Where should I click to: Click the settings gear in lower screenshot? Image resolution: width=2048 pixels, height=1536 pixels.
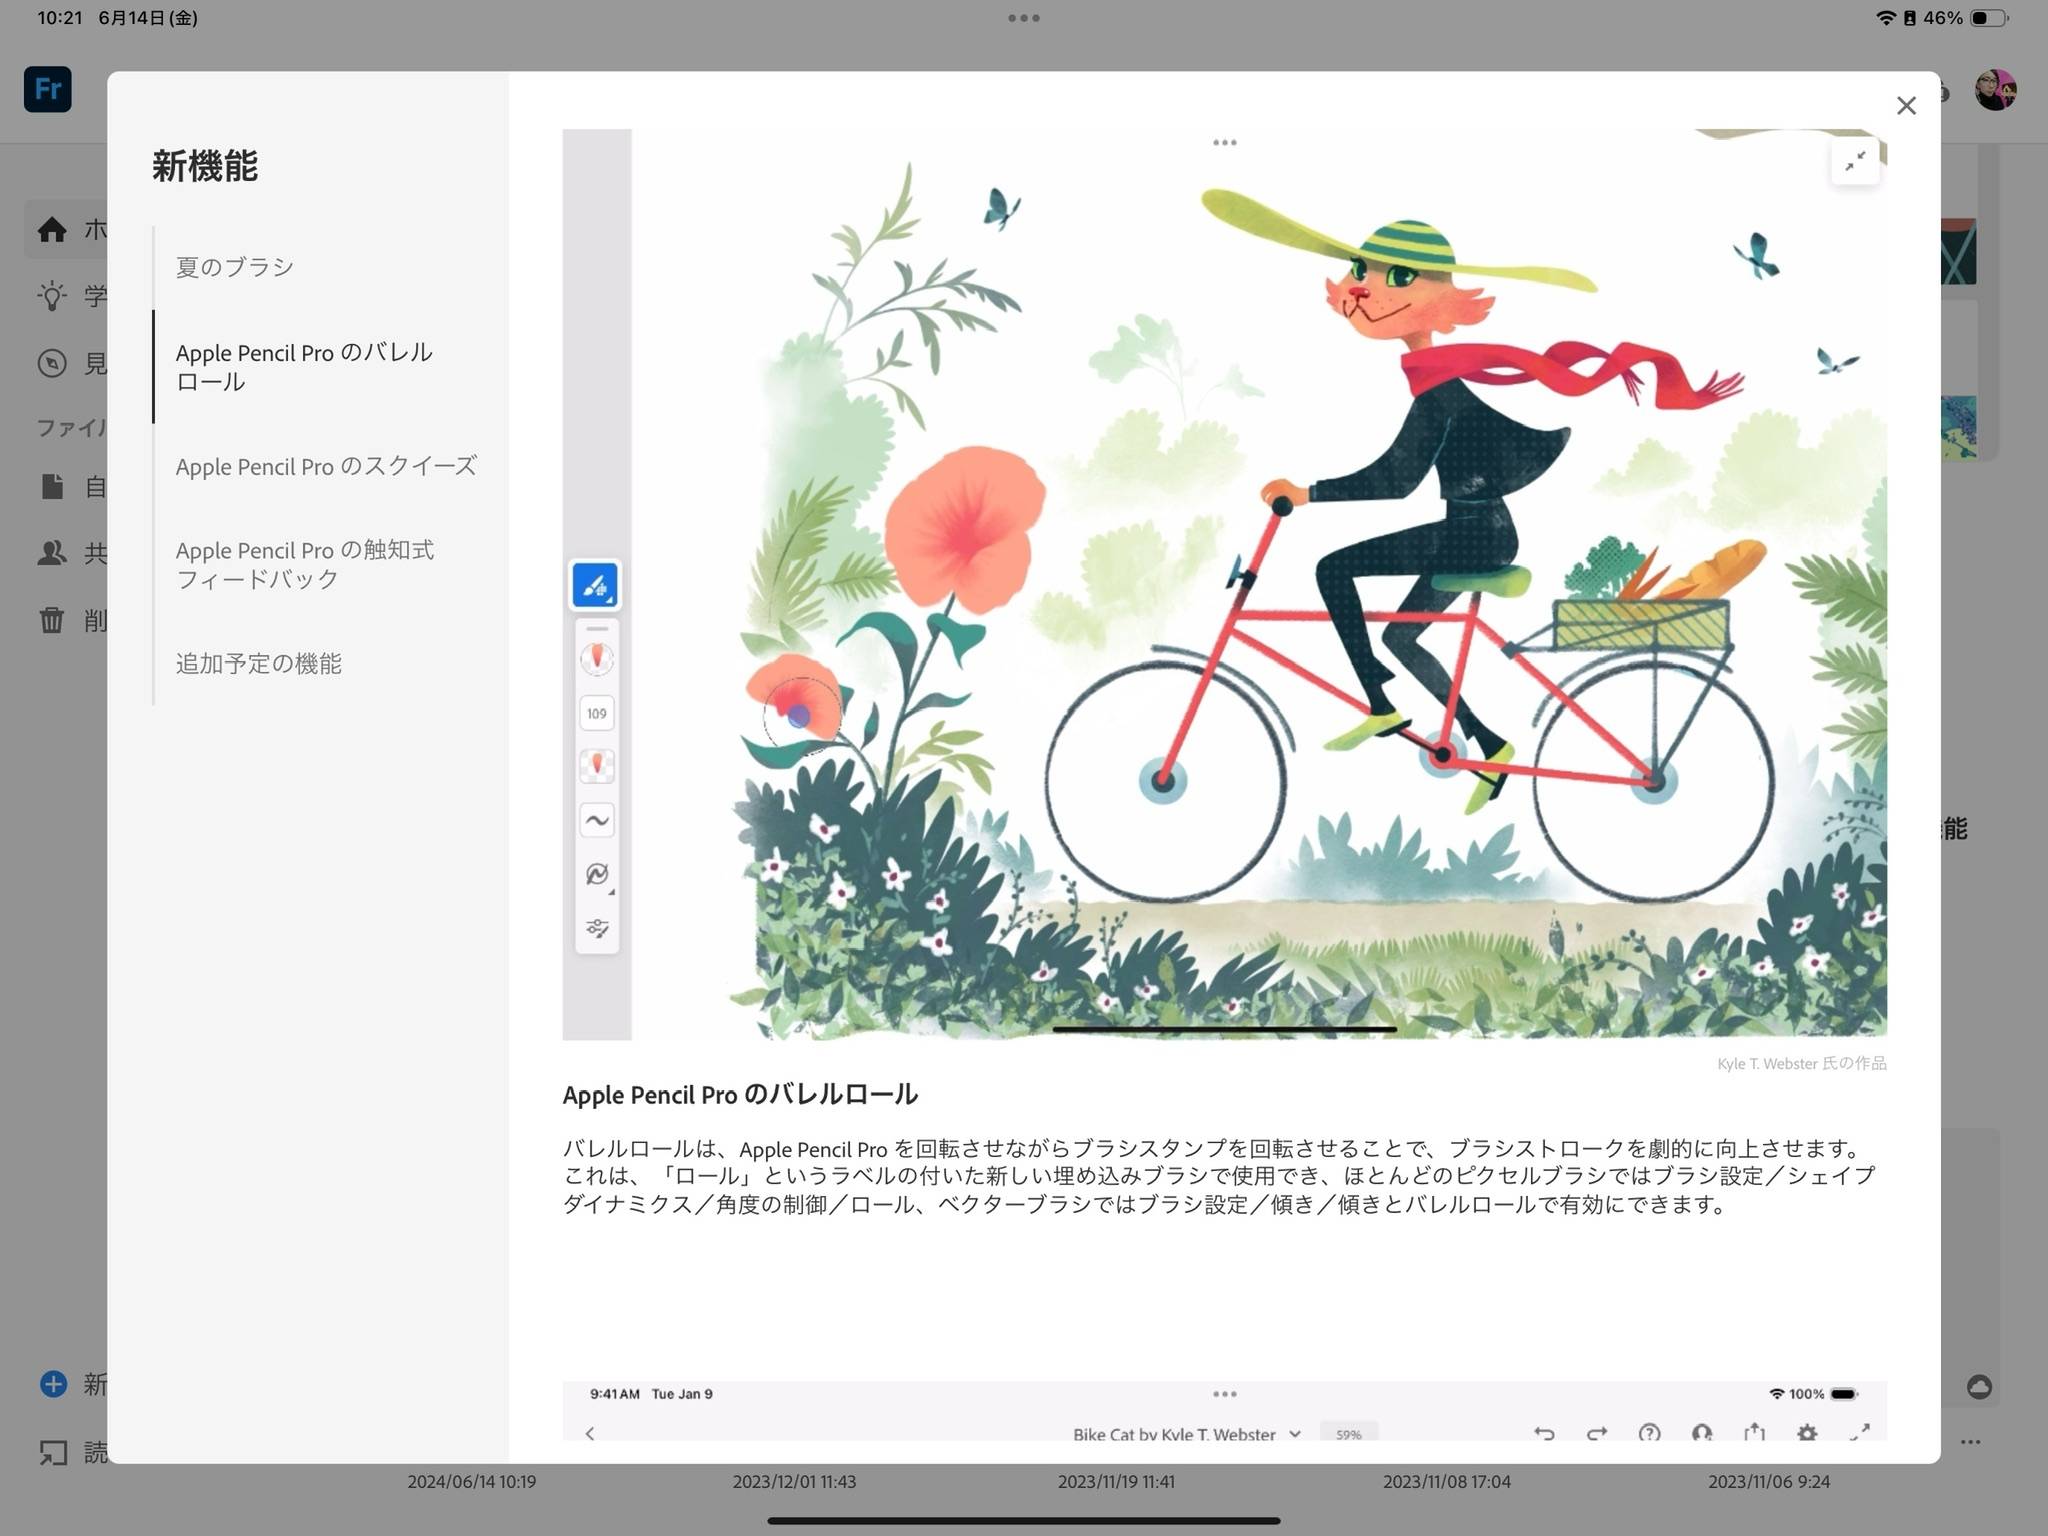(1806, 1432)
